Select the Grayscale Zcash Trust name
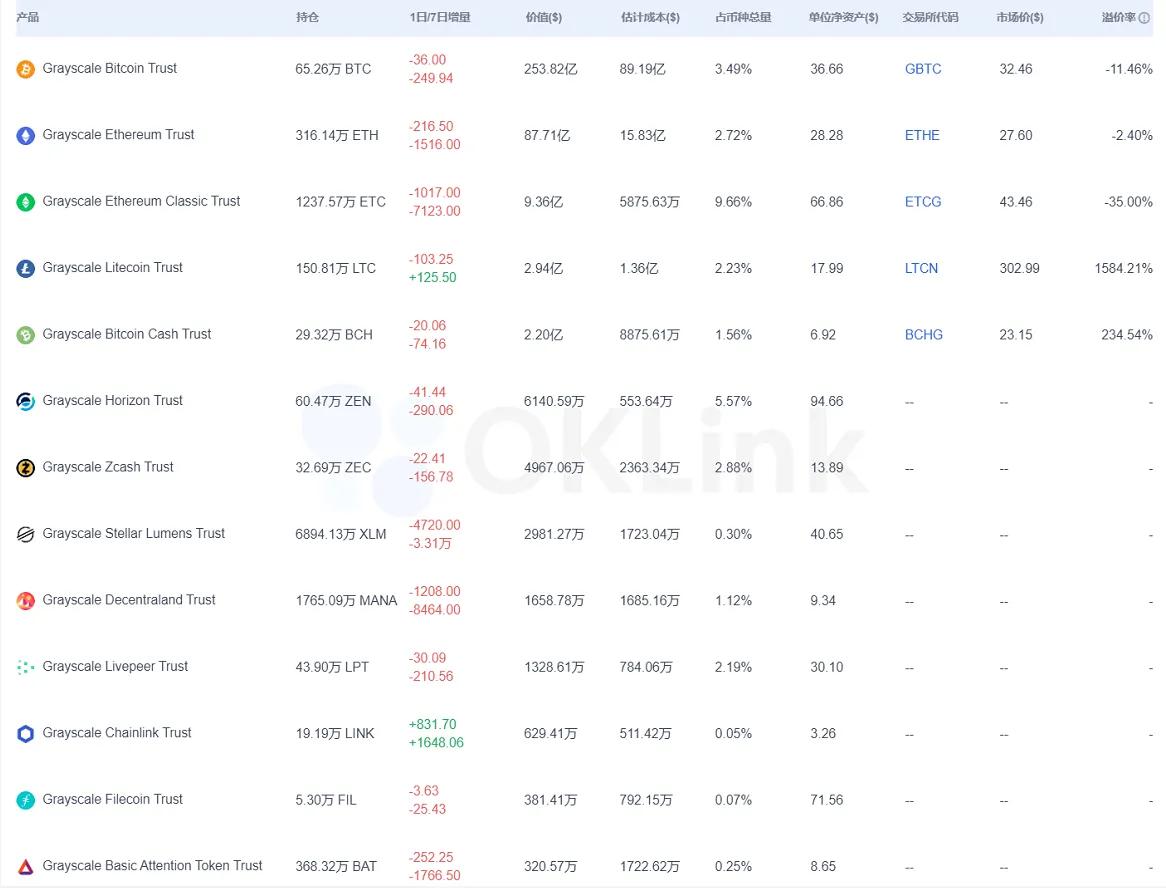Viewport: 1166px width, 888px height. pos(108,467)
